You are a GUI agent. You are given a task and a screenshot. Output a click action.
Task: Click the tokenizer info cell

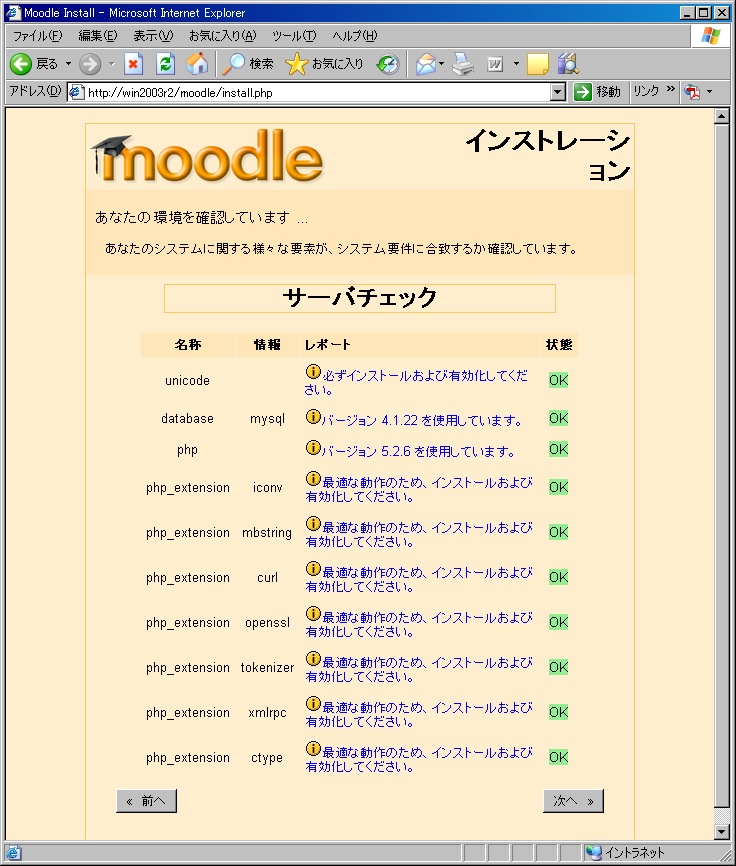[x=267, y=667]
